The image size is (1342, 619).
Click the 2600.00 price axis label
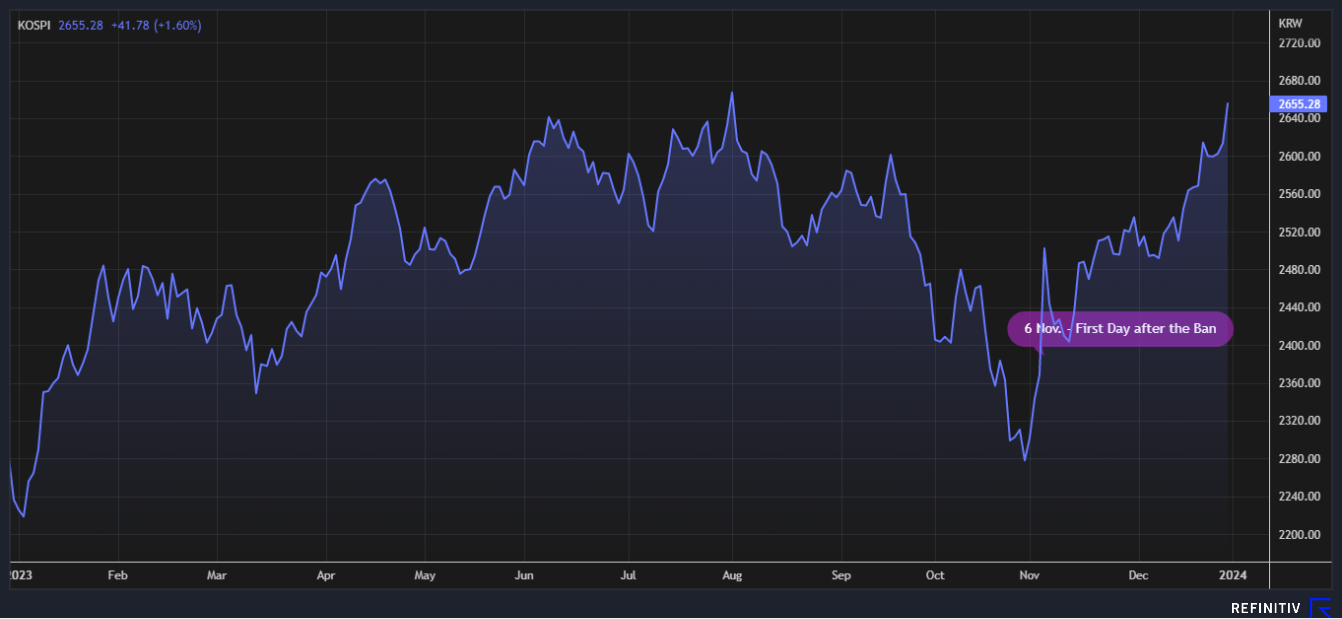click(1299, 157)
